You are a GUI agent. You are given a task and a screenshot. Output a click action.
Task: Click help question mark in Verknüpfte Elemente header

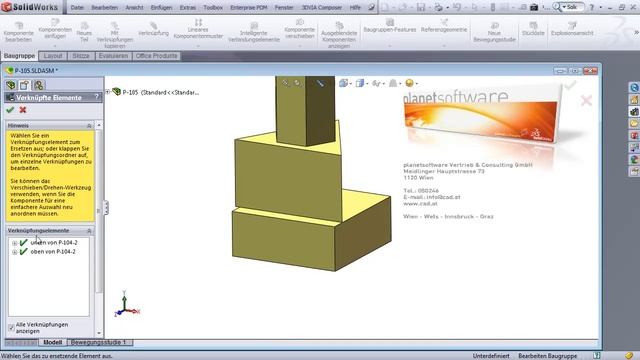(x=97, y=97)
